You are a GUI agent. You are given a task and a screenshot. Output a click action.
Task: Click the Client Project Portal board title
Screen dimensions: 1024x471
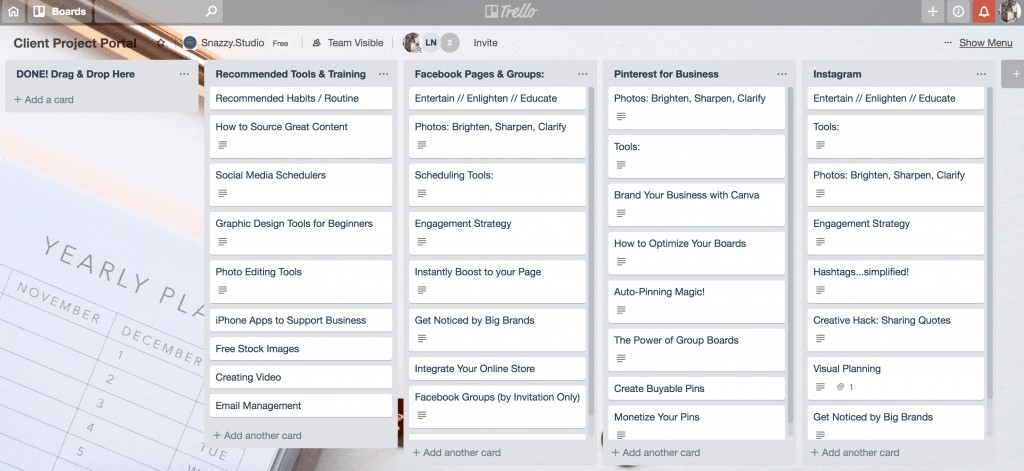(x=75, y=43)
